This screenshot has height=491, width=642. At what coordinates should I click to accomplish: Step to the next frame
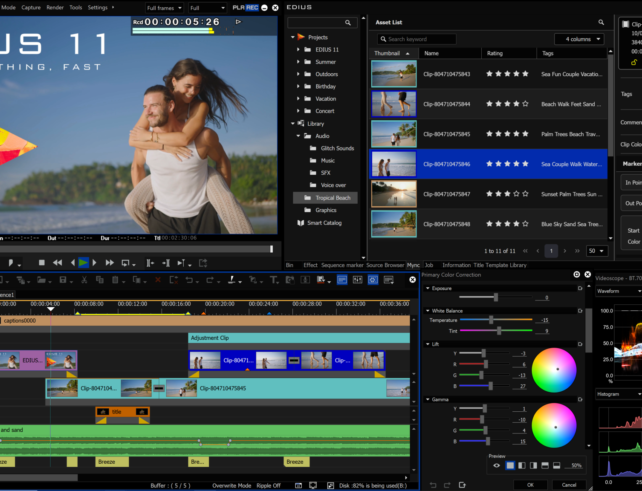[x=95, y=263]
